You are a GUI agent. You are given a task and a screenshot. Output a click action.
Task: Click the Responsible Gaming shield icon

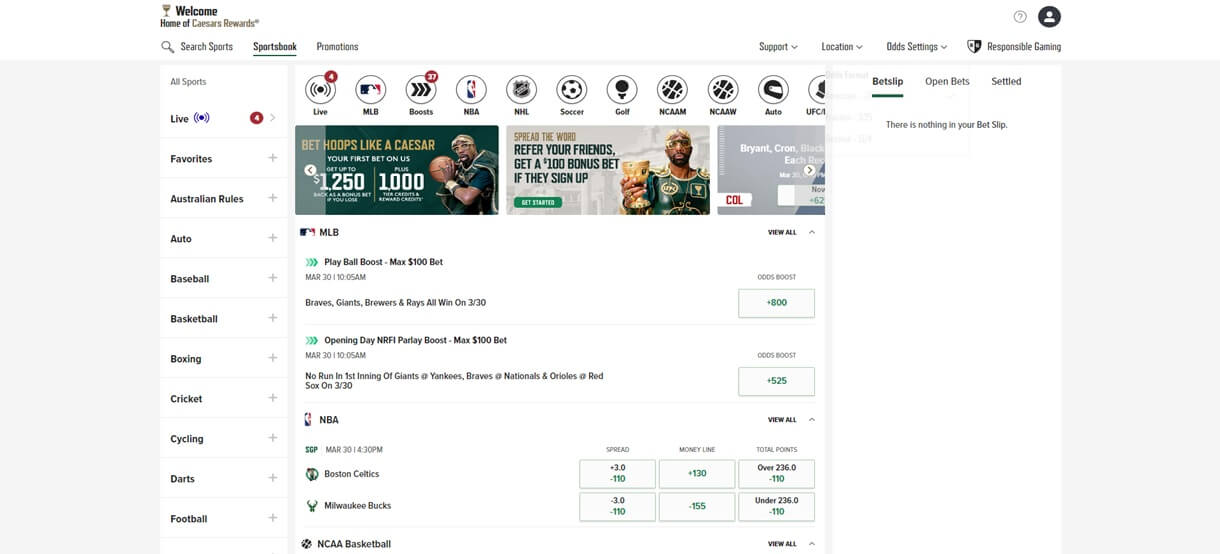coord(974,47)
